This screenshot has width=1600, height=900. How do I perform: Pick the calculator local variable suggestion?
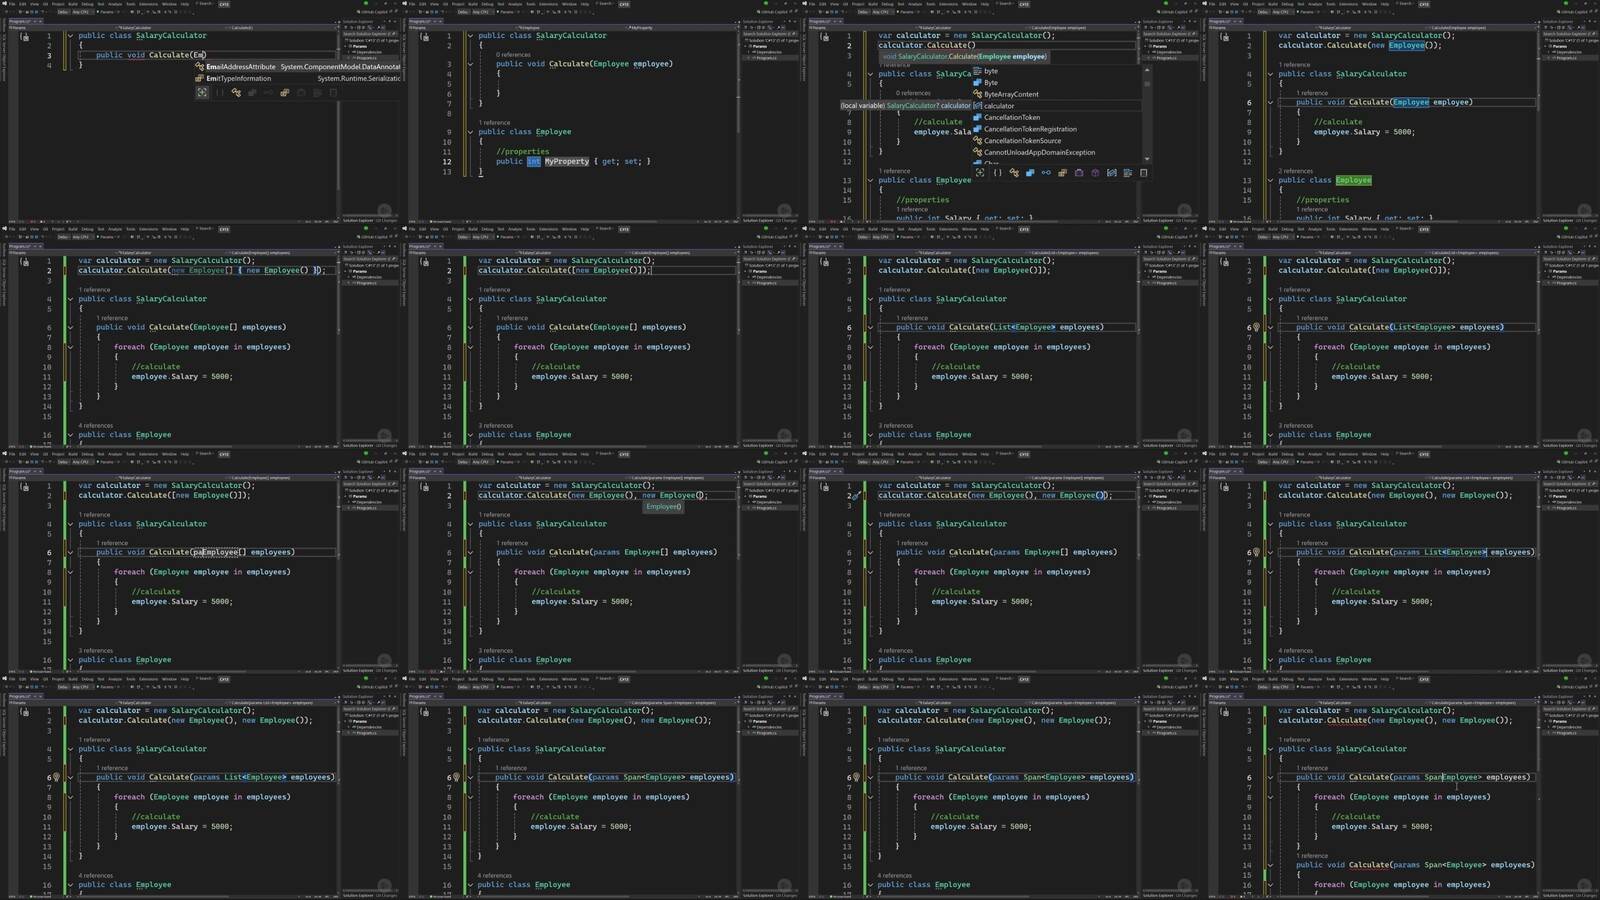pyautogui.click(x=1056, y=106)
